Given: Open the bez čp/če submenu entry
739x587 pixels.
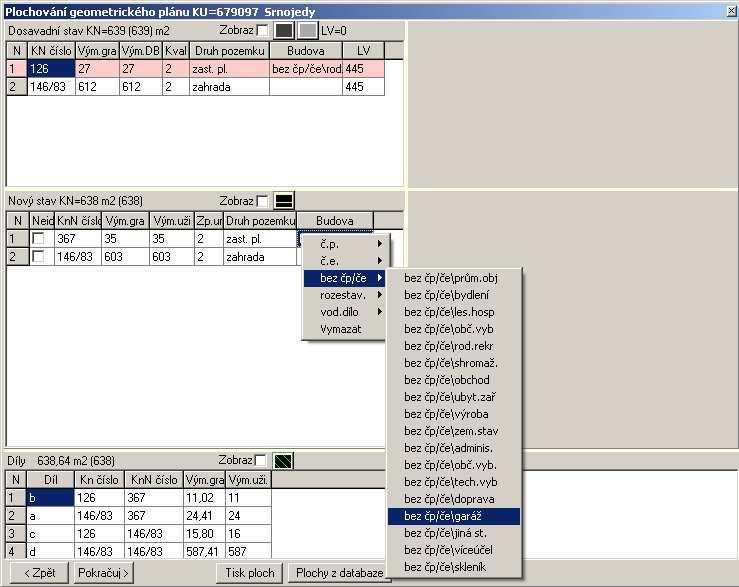Looking at the screenshot, I should pyautogui.click(x=345, y=278).
